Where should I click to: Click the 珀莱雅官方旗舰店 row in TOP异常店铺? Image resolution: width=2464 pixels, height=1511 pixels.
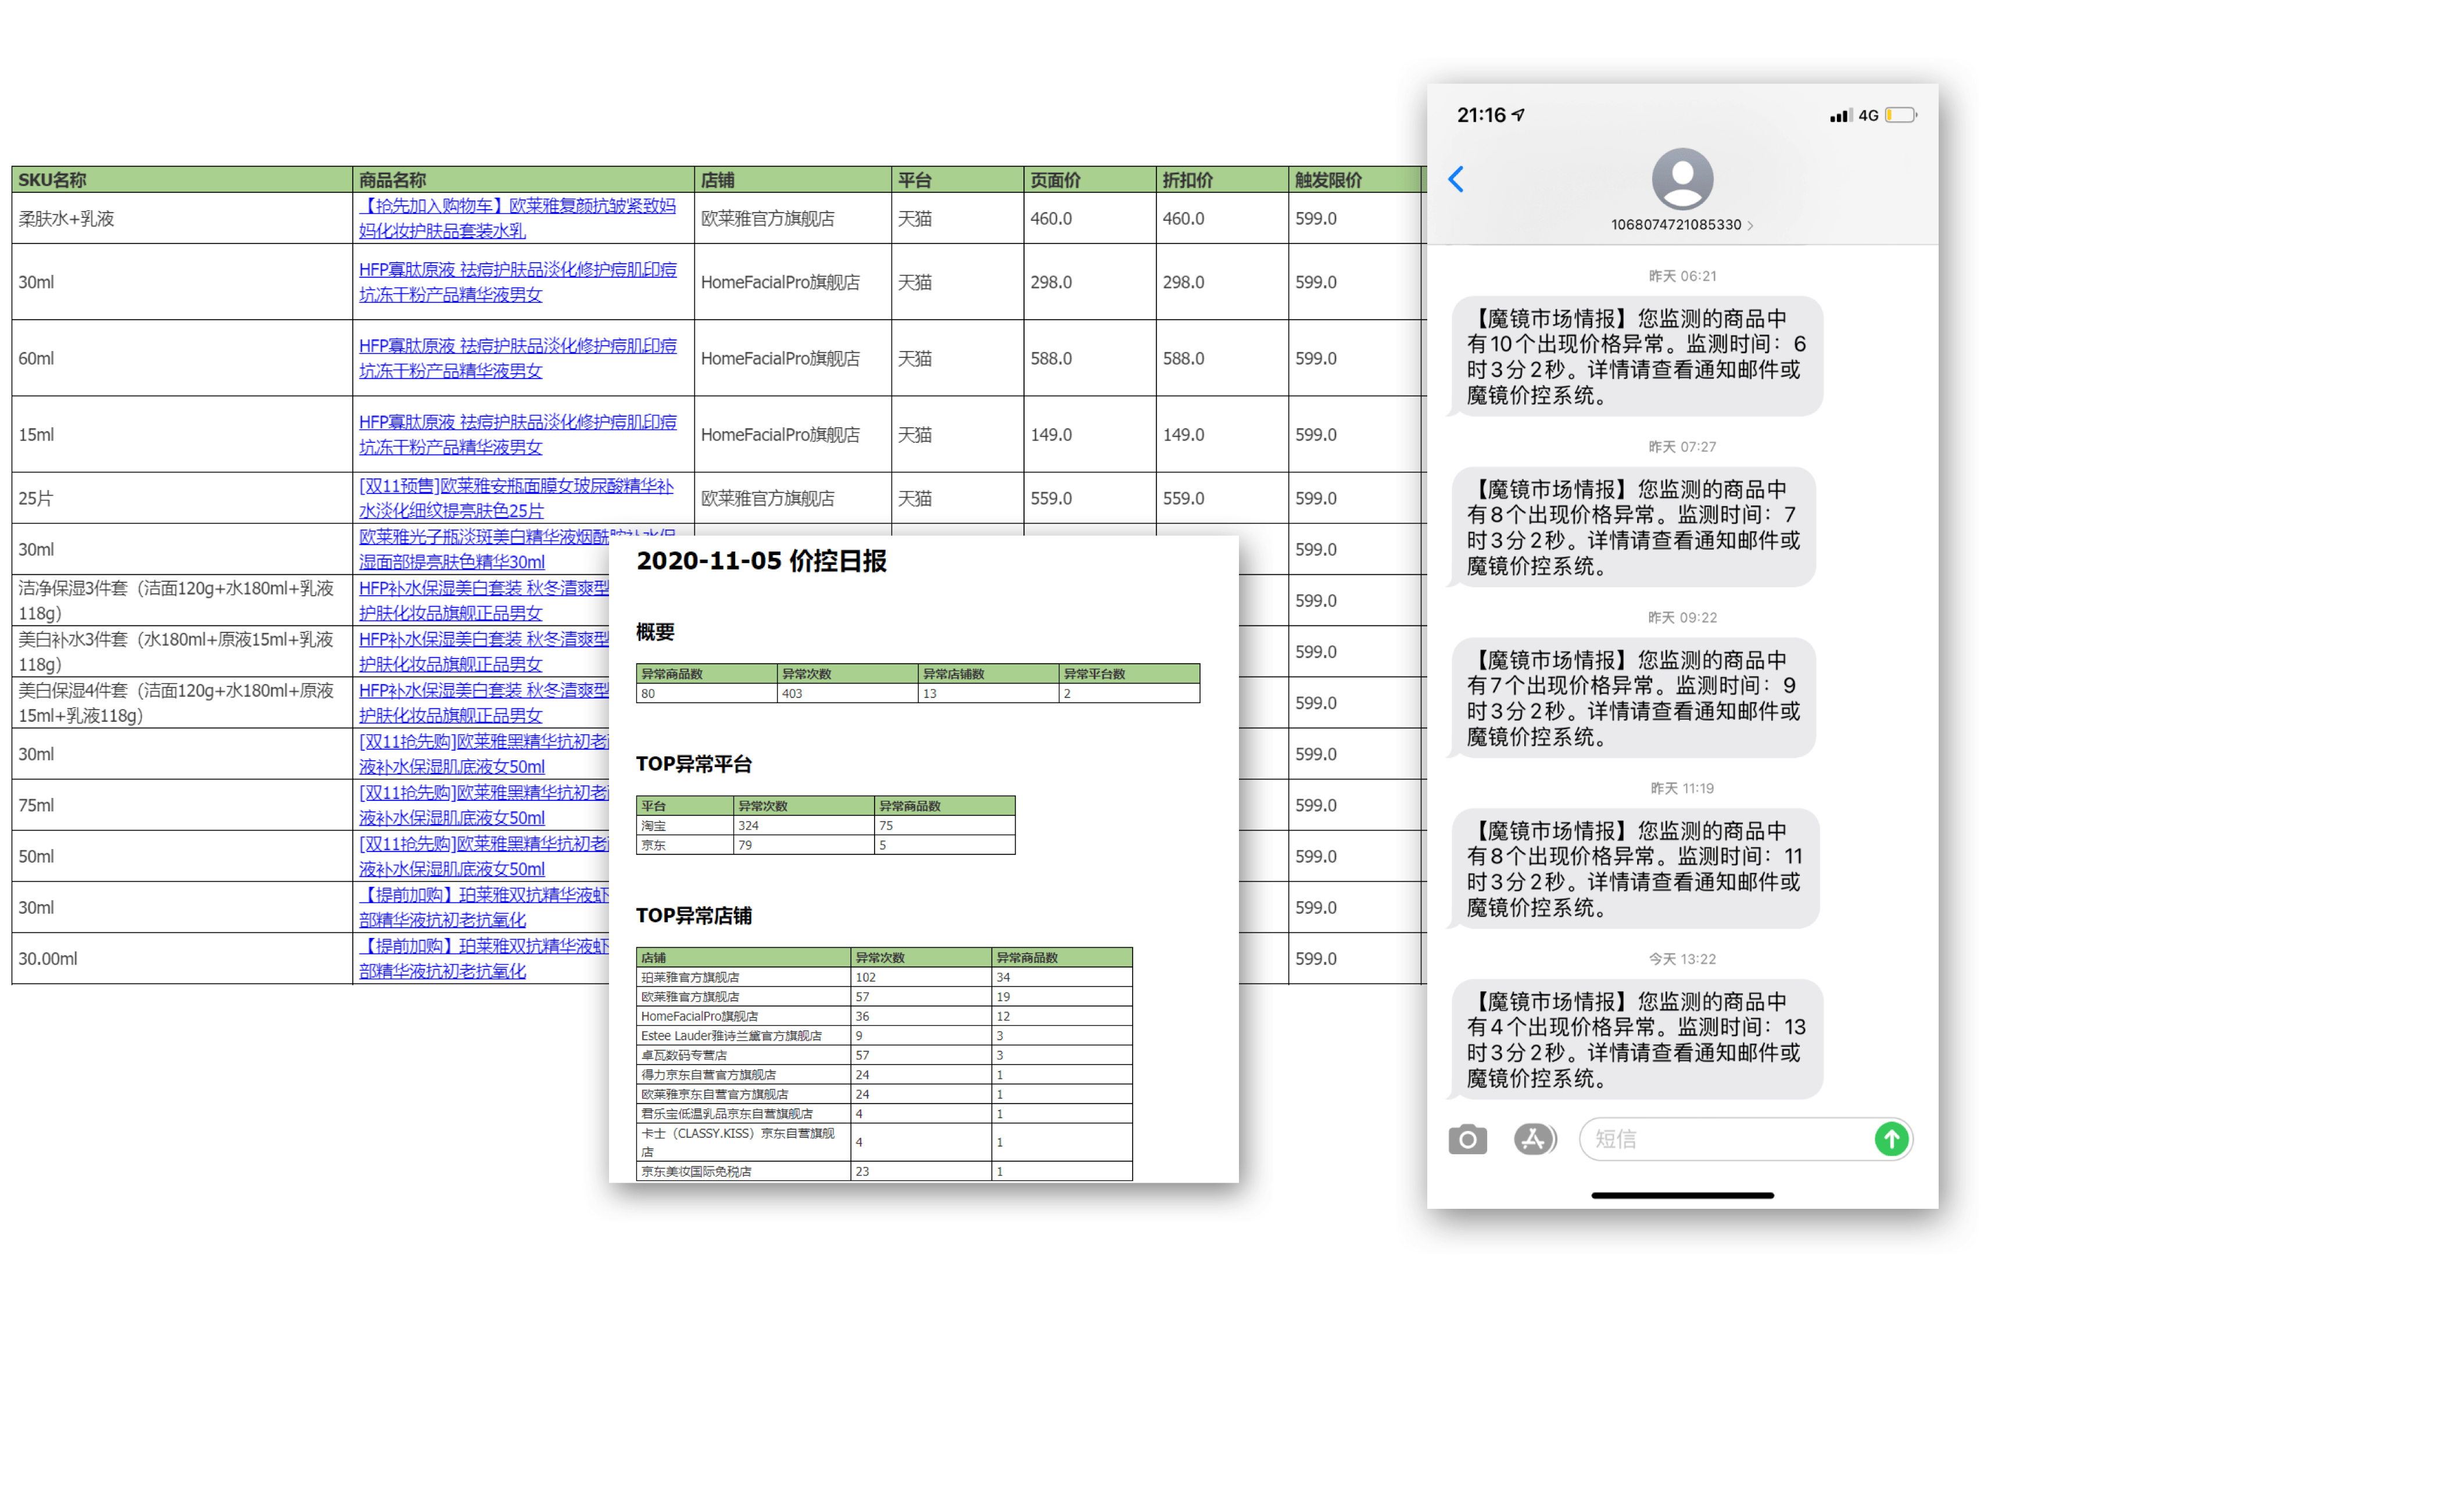(x=690, y=977)
